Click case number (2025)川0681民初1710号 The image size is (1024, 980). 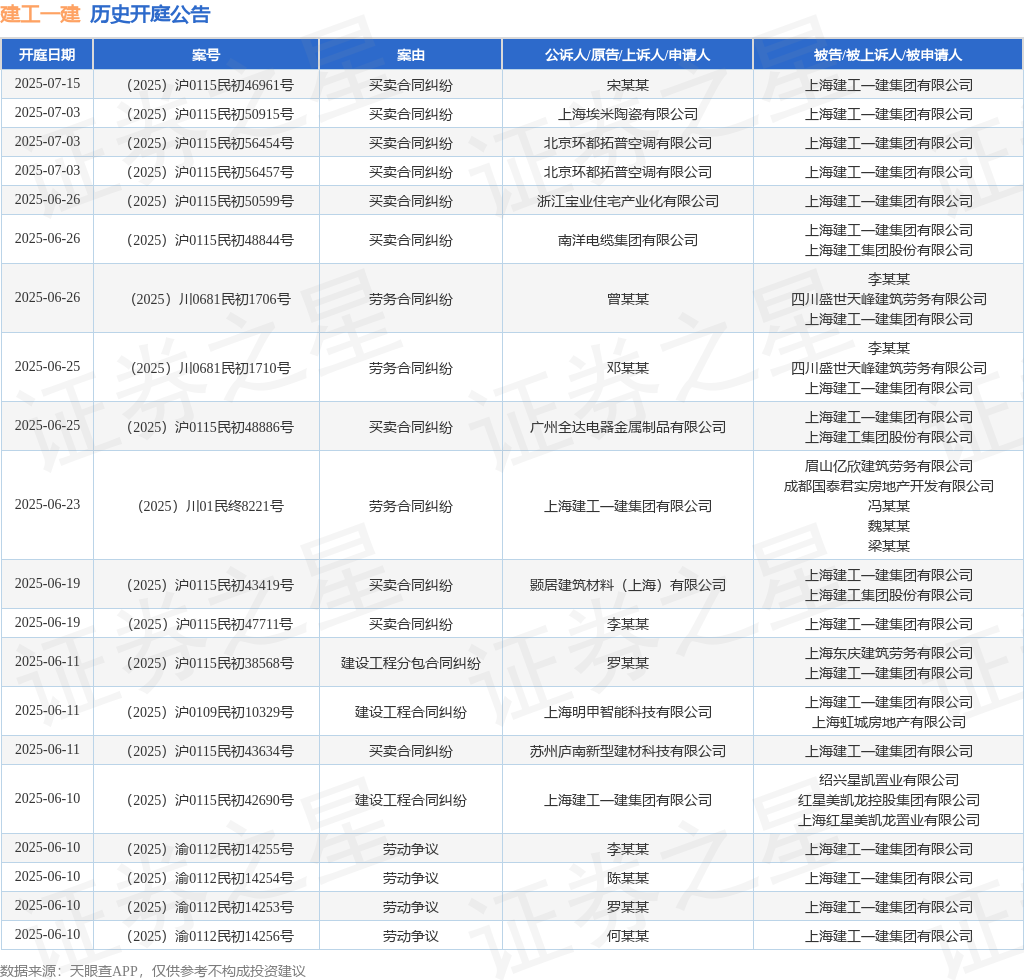point(210,368)
